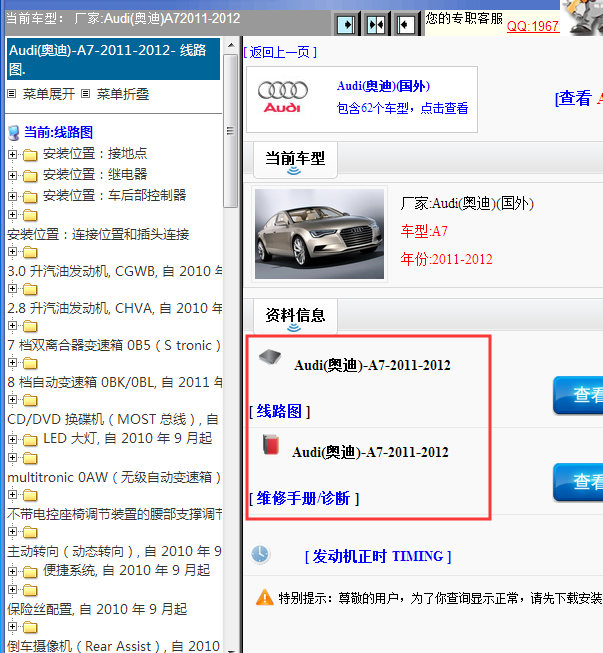This screenshot has height=653, width=603.
Task: Click the left panel scrollbar up arrow
Action: (231, 45)
